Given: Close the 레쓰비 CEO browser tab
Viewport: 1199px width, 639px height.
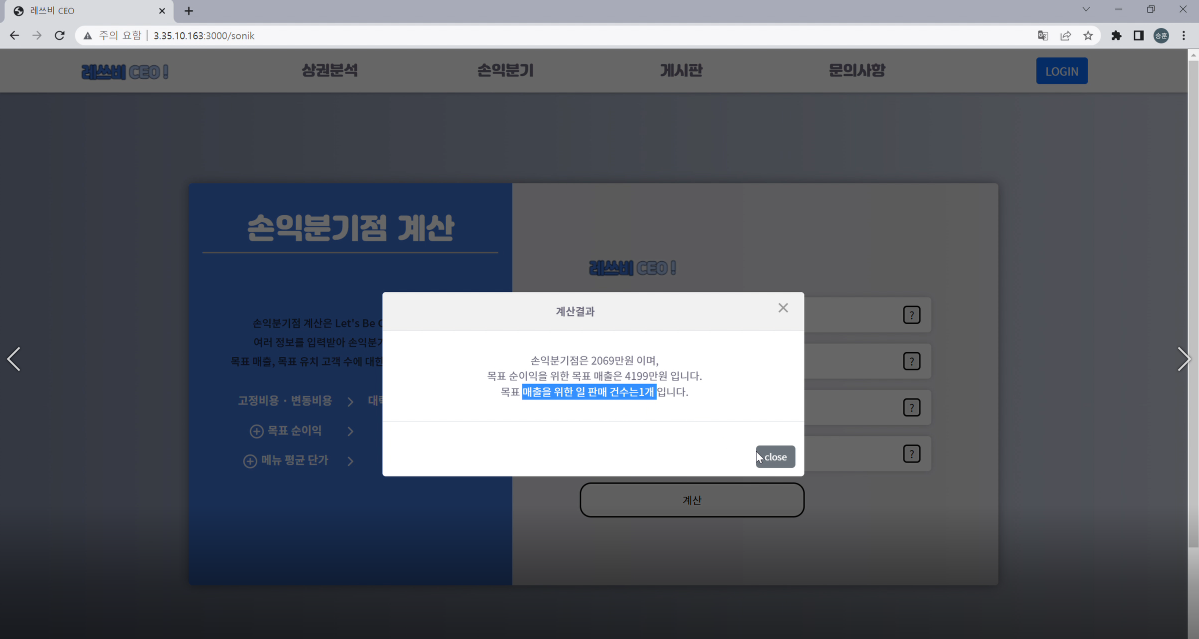Looking at the screenshot, I should tap(162, 11).
